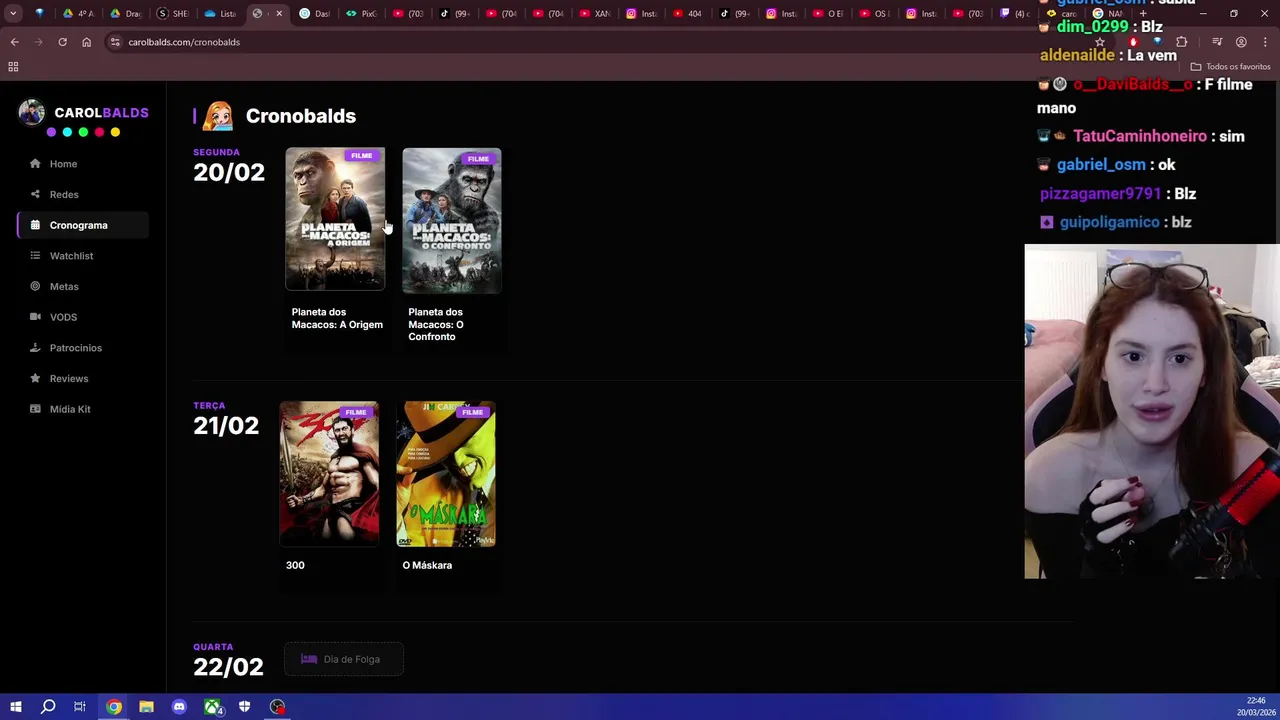Viewport: 1280px width, 720px height.
Task: Open the Home sidebar icon
Action: (36, 164)
